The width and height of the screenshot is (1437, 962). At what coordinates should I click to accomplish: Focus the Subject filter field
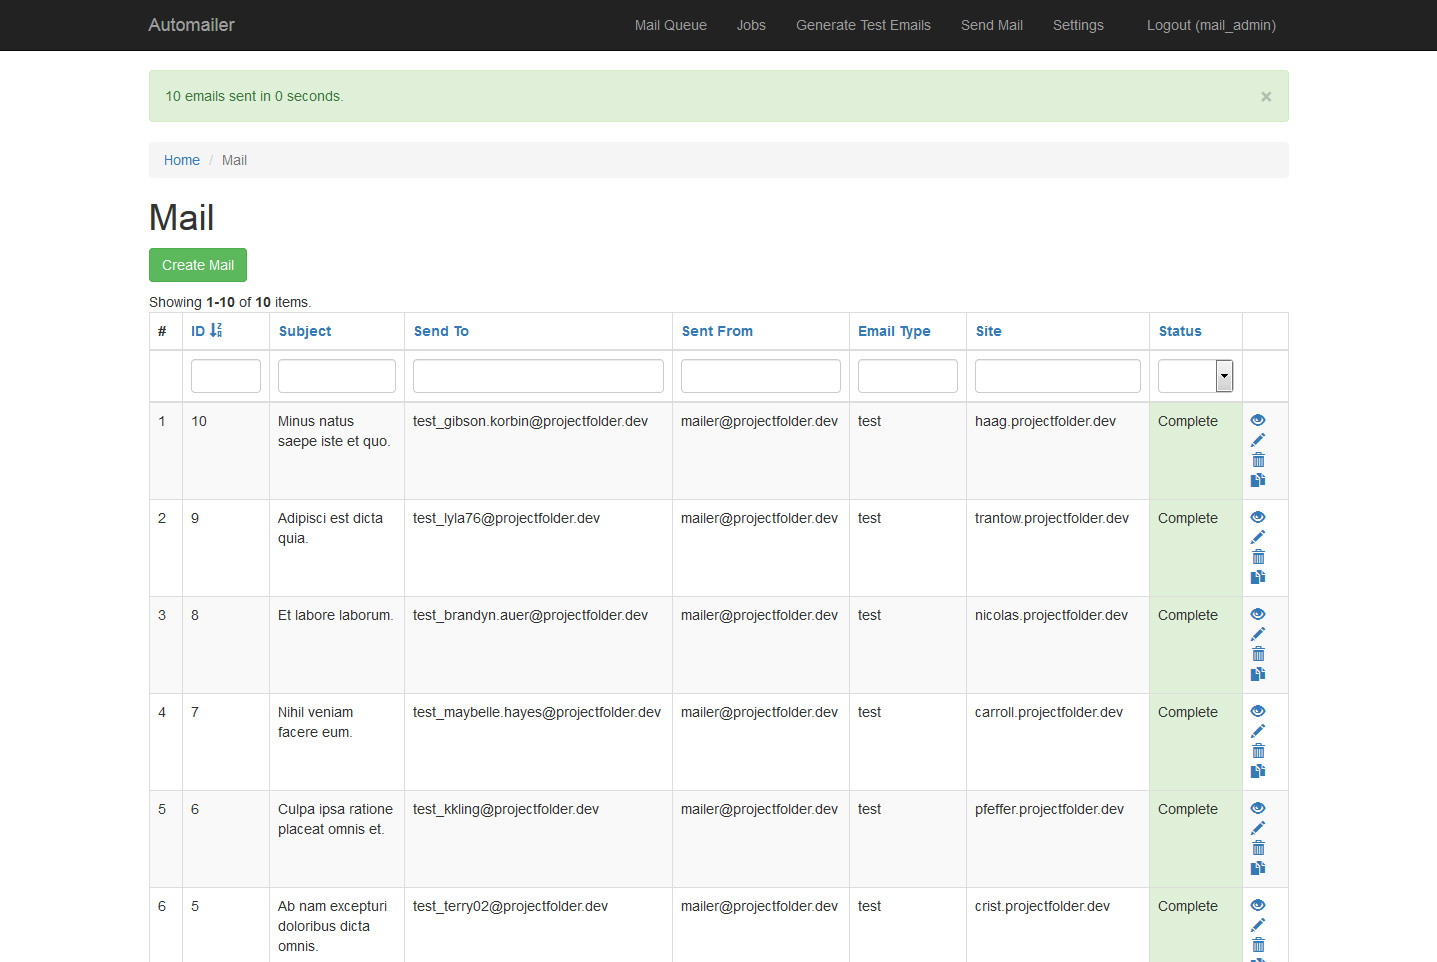pyautogui.click(x=337, y=376)
